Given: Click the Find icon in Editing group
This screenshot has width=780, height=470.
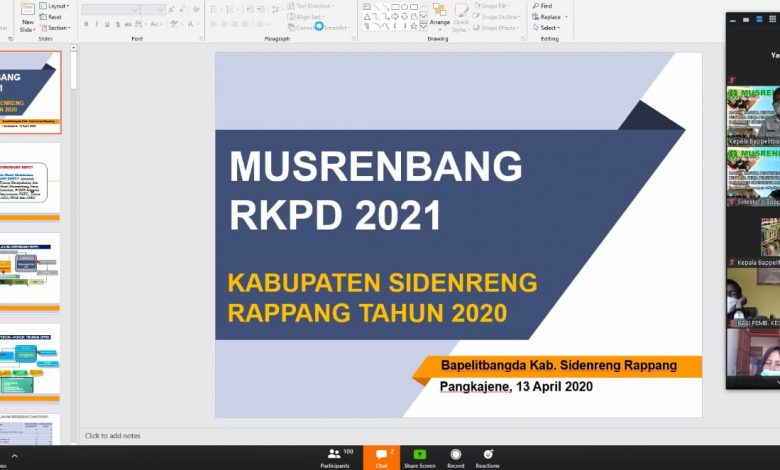Looking at the screenshot, I should (x=544, y=6).
